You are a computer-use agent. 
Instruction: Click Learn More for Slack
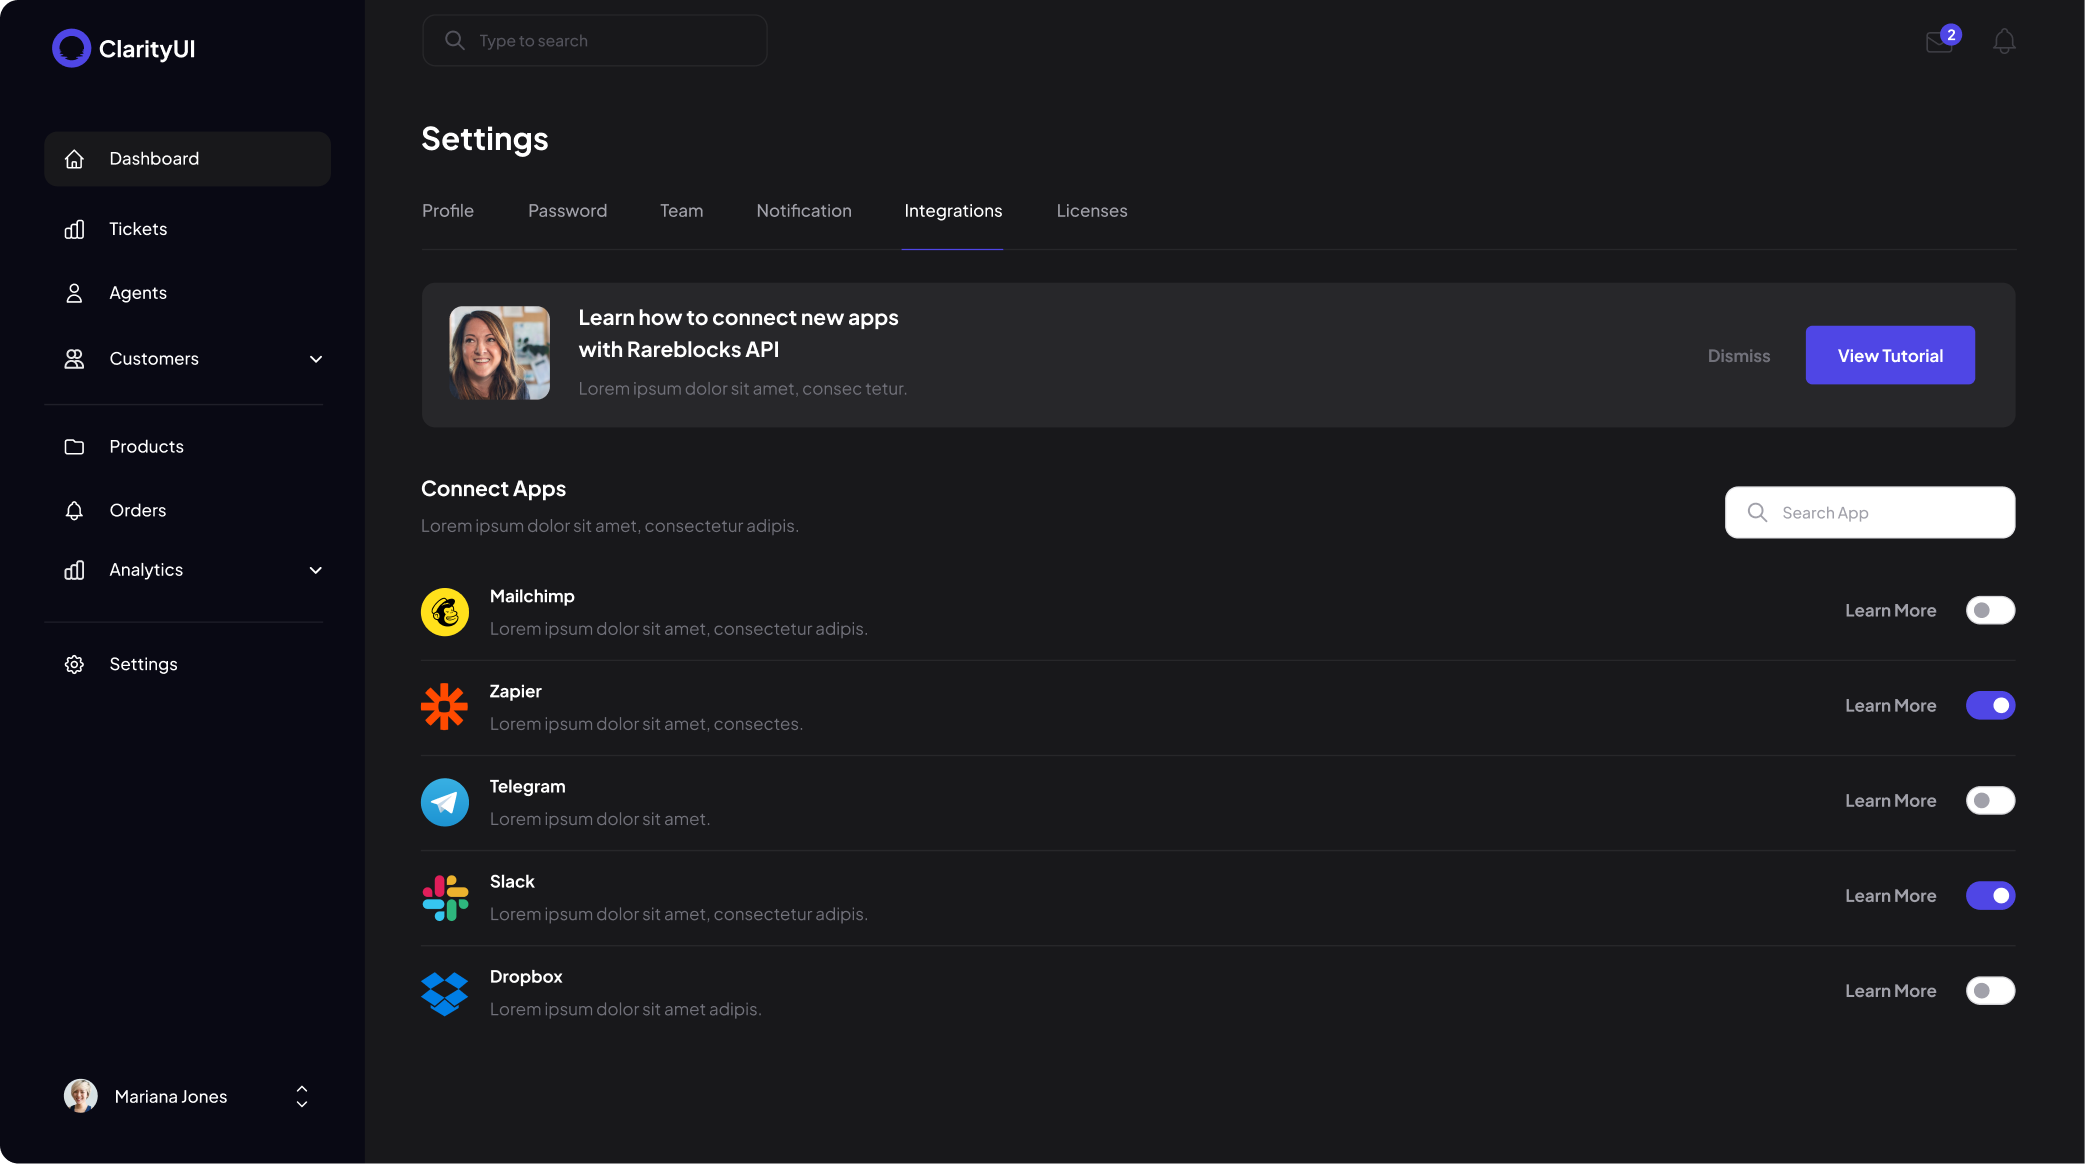[1891, 896]
